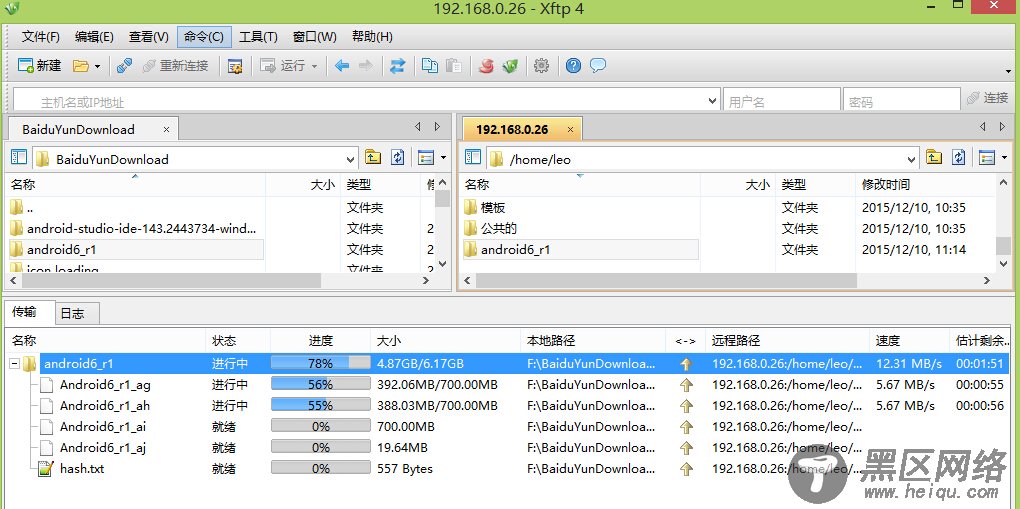This screenshot has width=1020, height=509.
Task: Click the blue back arrow icon
Action: (x=342, y=66)
